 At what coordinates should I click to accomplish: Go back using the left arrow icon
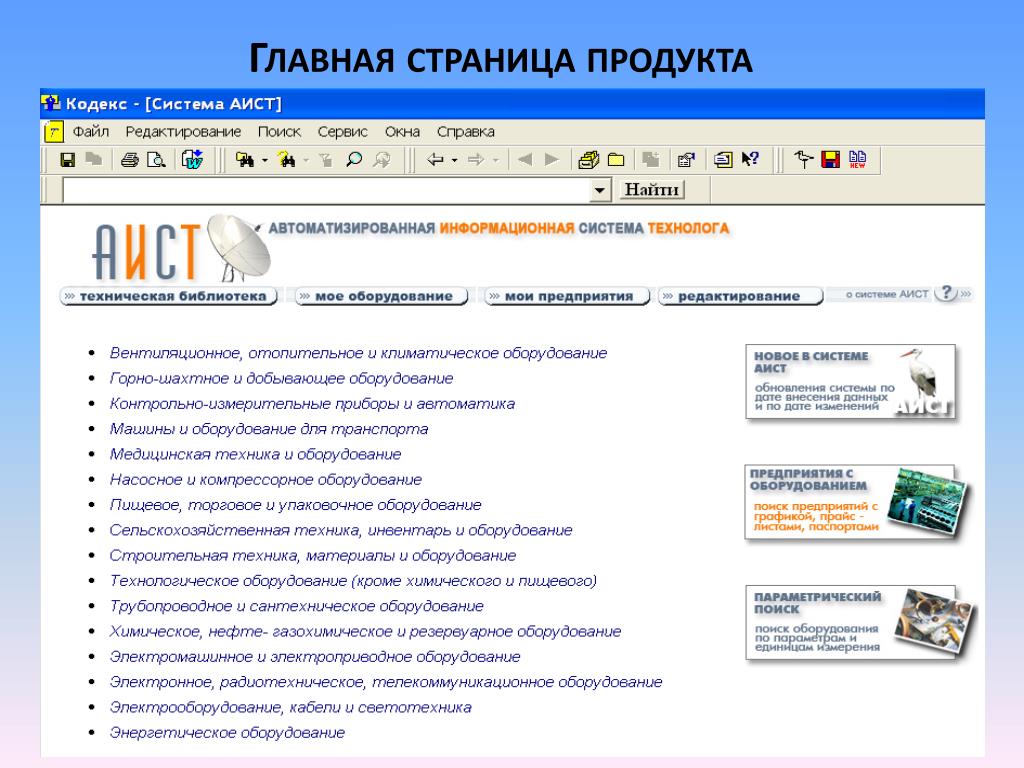[x=435, y=159]
